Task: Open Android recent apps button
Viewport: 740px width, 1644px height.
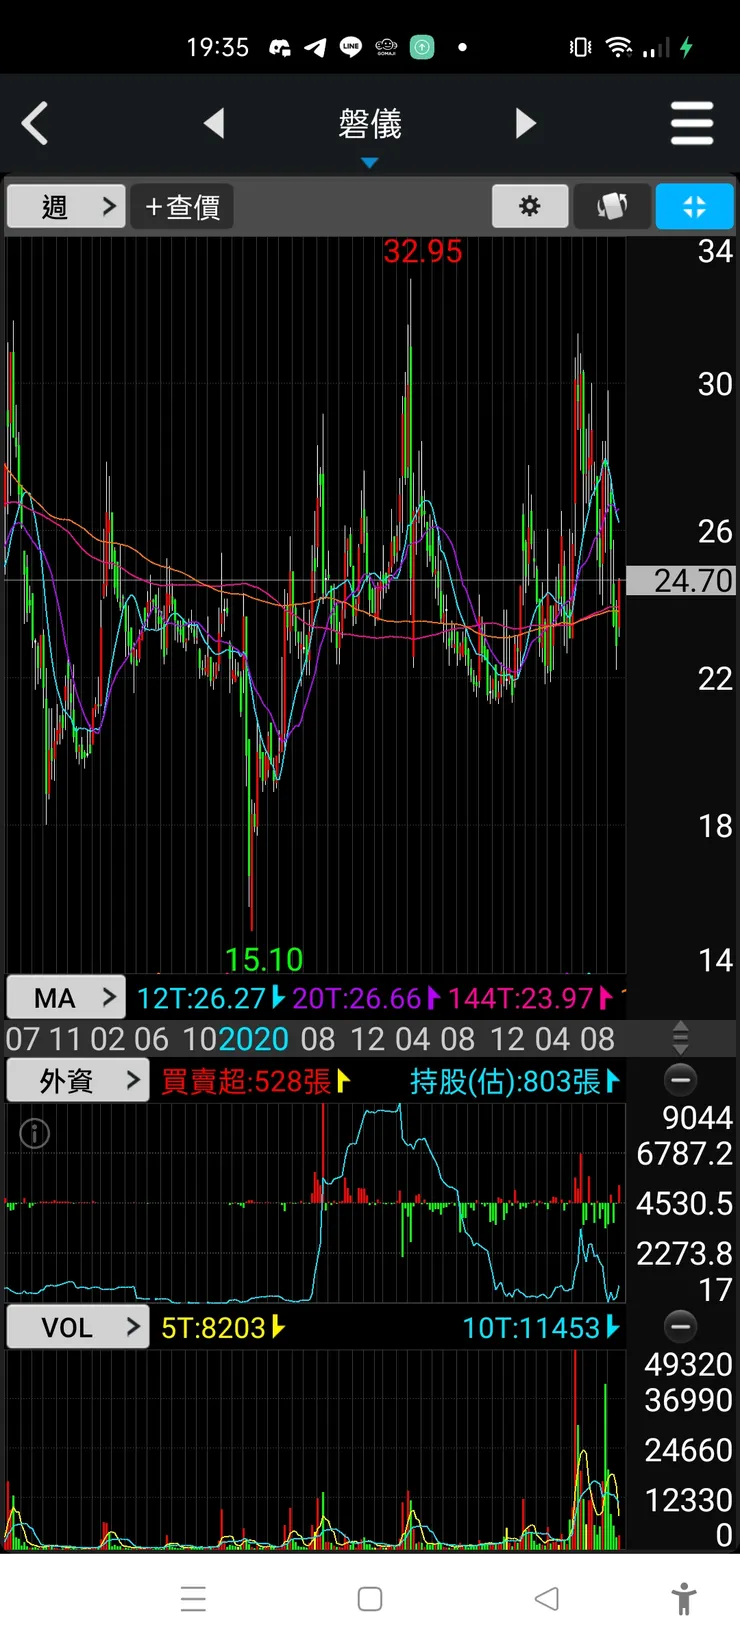Action: coord(193,1599)
